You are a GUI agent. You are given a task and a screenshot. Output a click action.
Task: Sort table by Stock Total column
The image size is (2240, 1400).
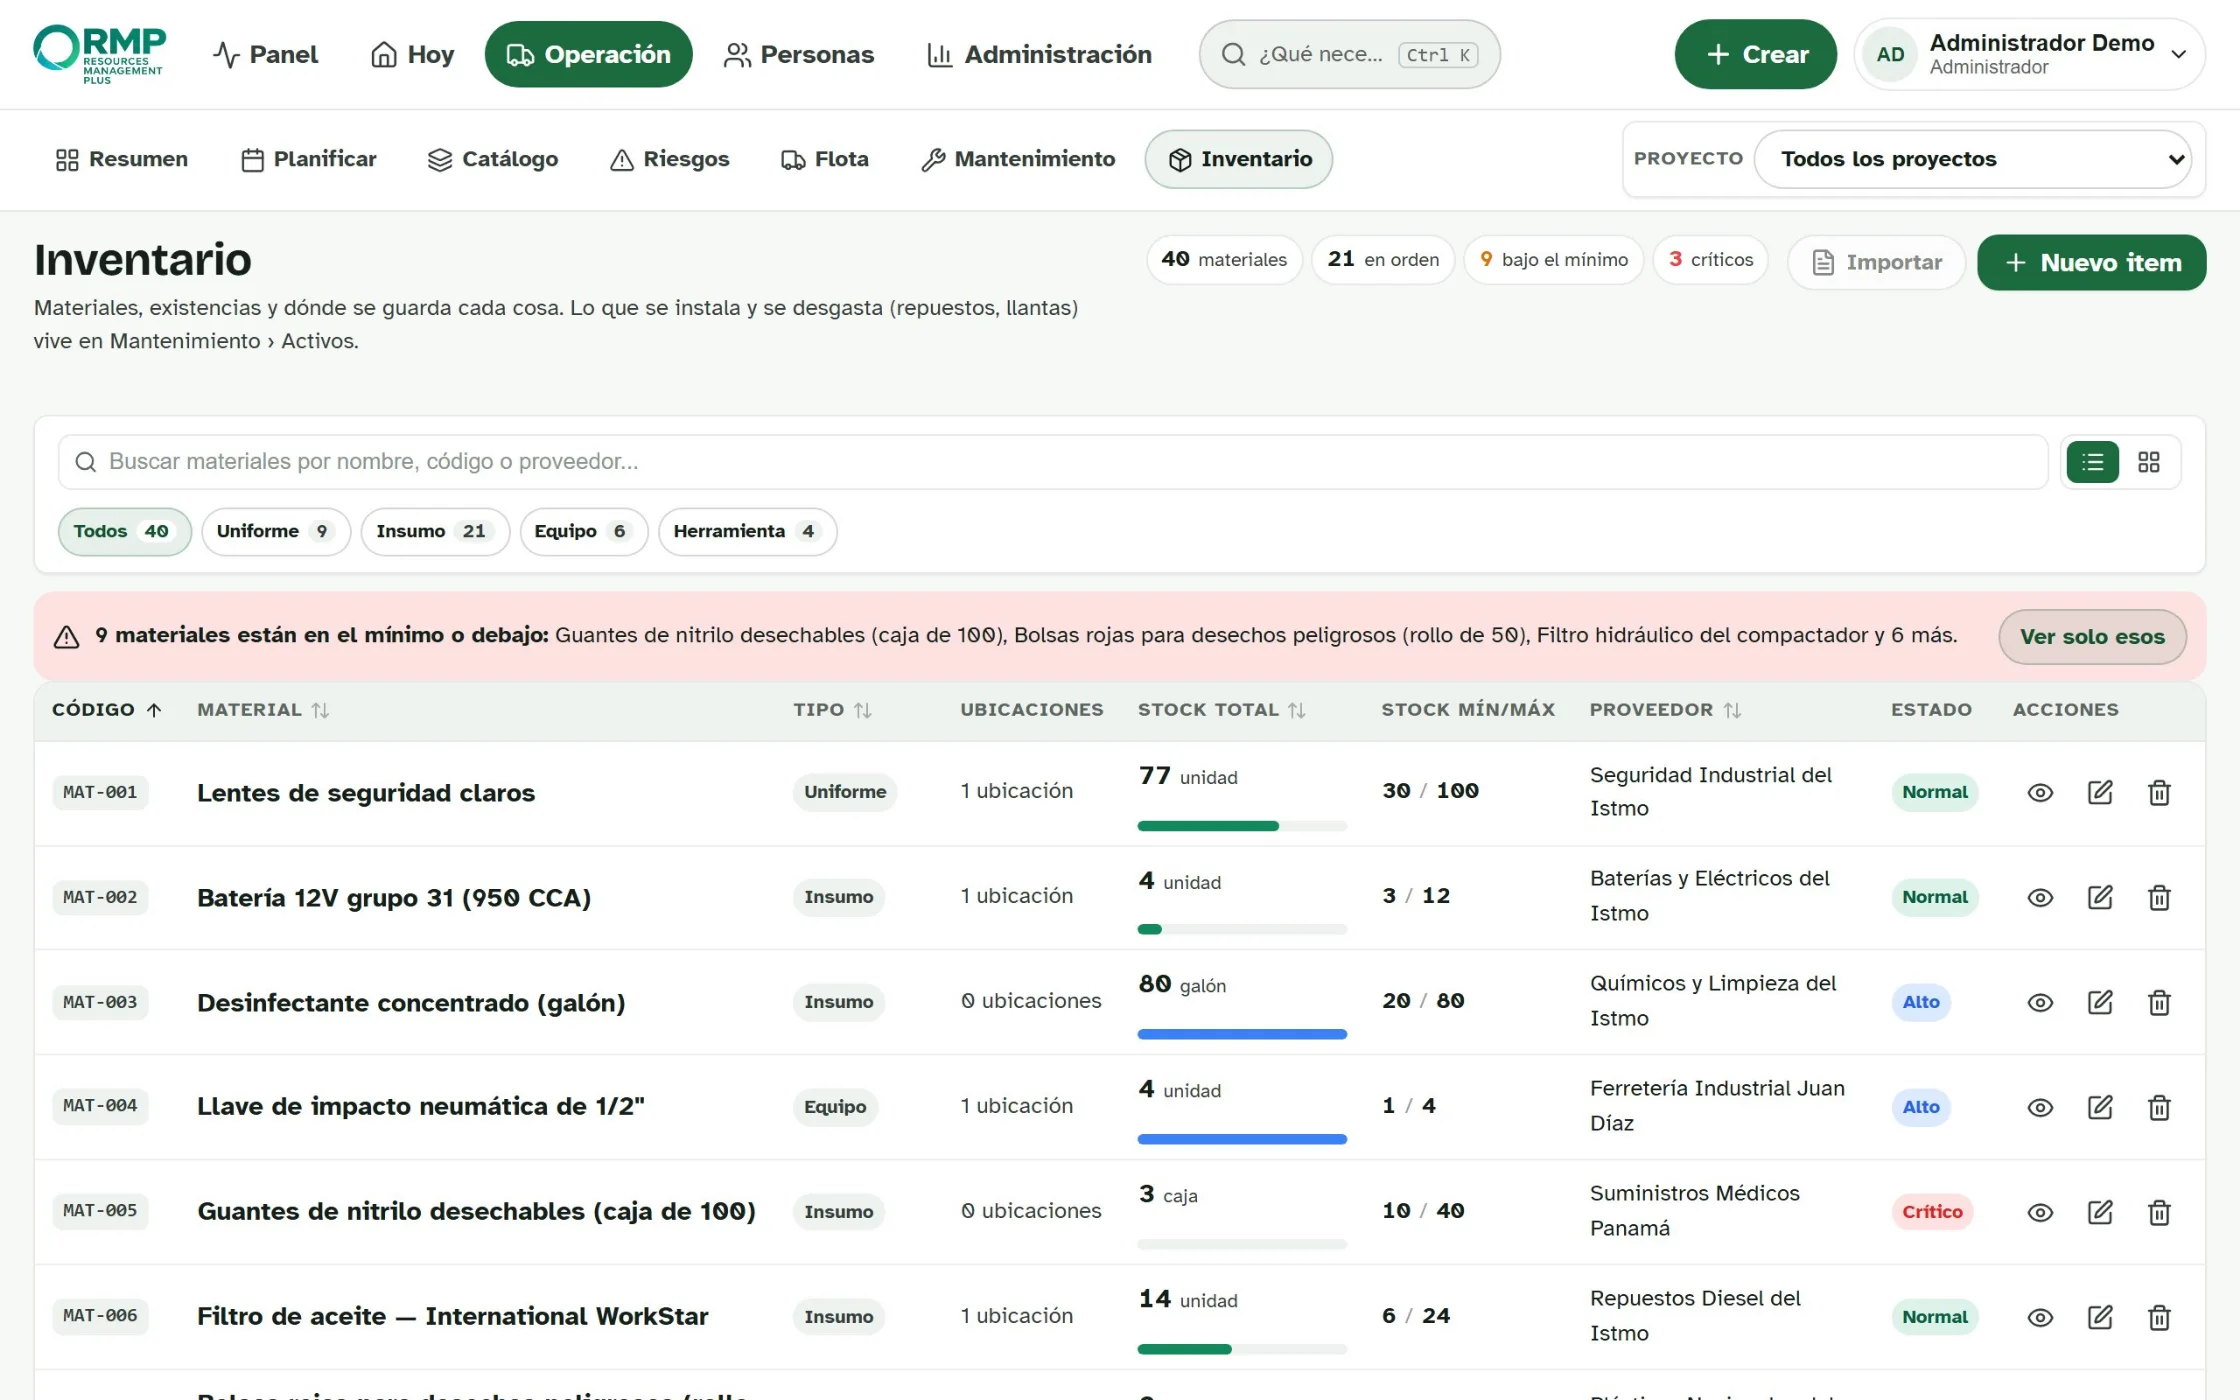click(1222, 710)
